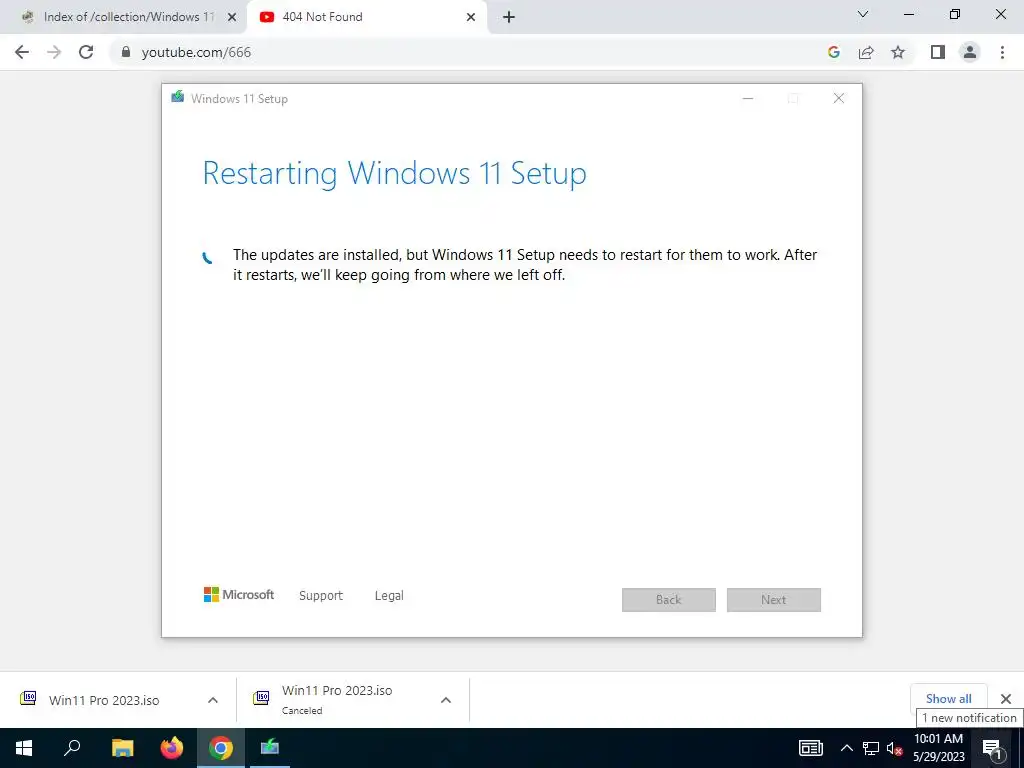Open the Windows Start menu
This screenshot has height=768, width=1024.
24,748
